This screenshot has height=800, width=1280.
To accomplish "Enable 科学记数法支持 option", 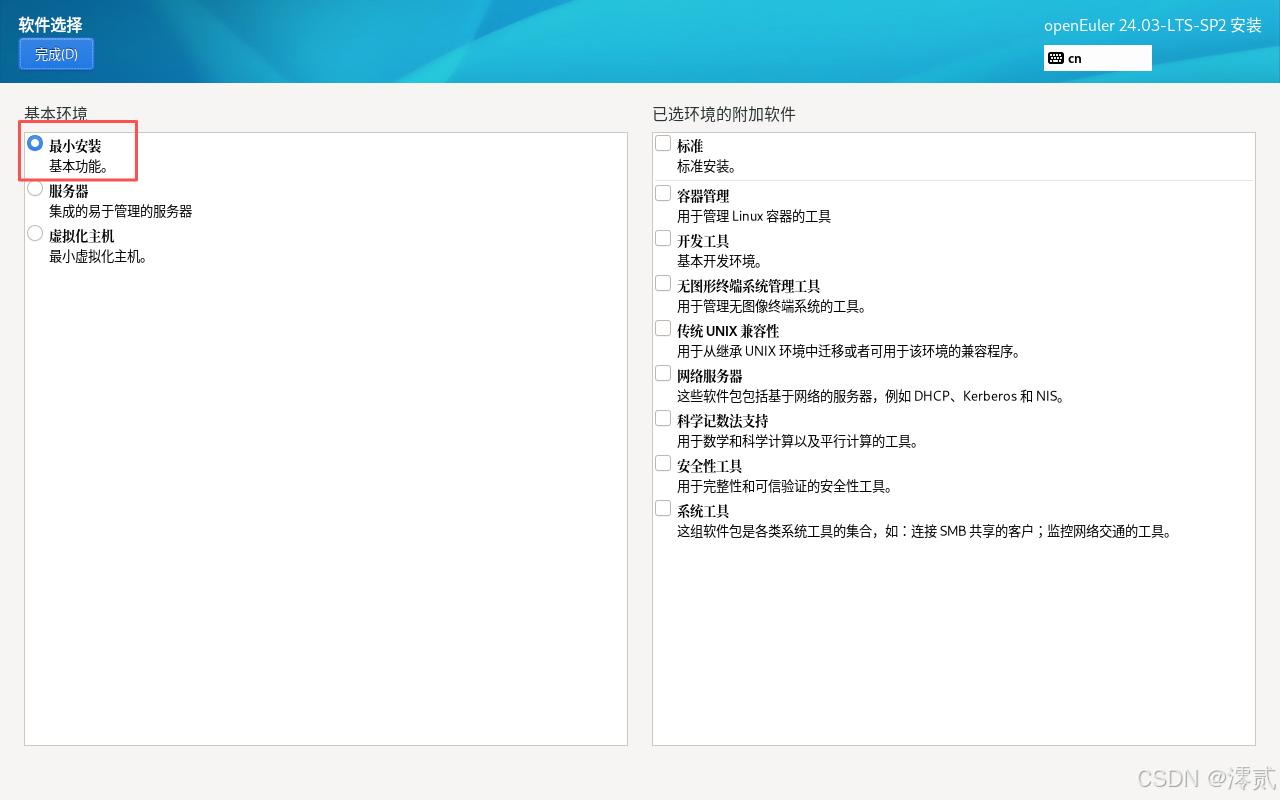I will (x=662, y=417).
